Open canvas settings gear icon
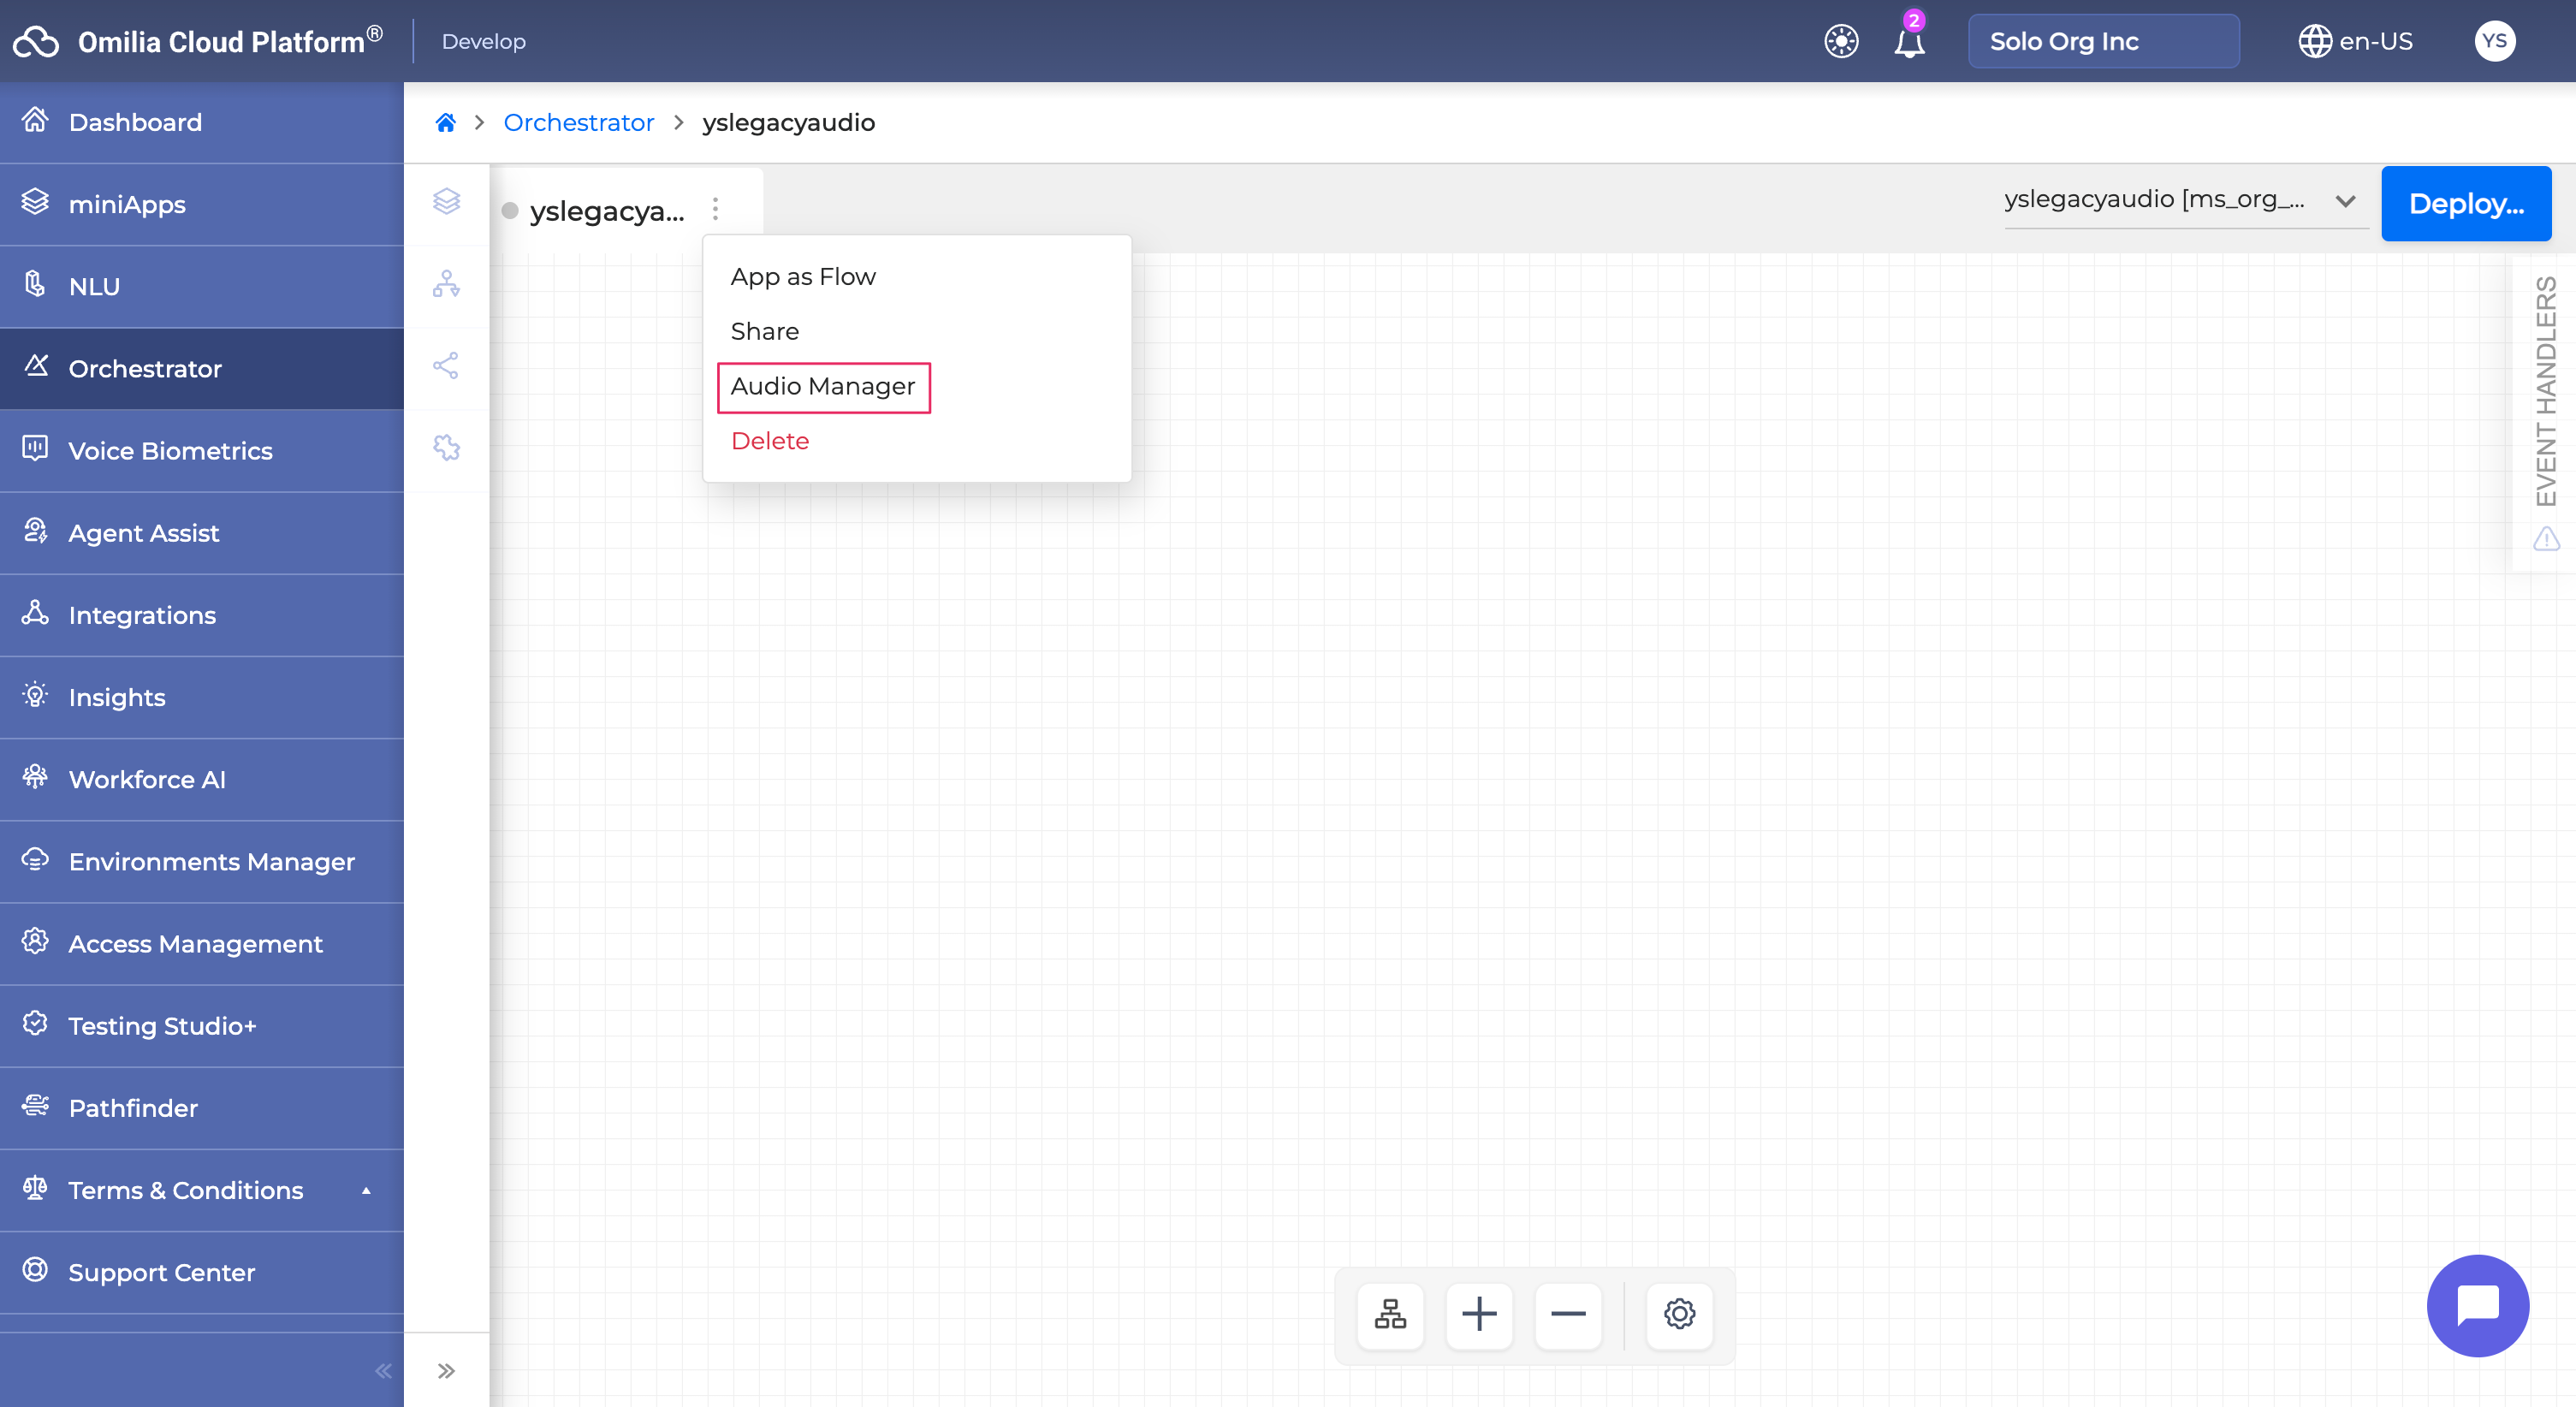Viewport: 2576px width, 1407px height. (1679, 1314)
